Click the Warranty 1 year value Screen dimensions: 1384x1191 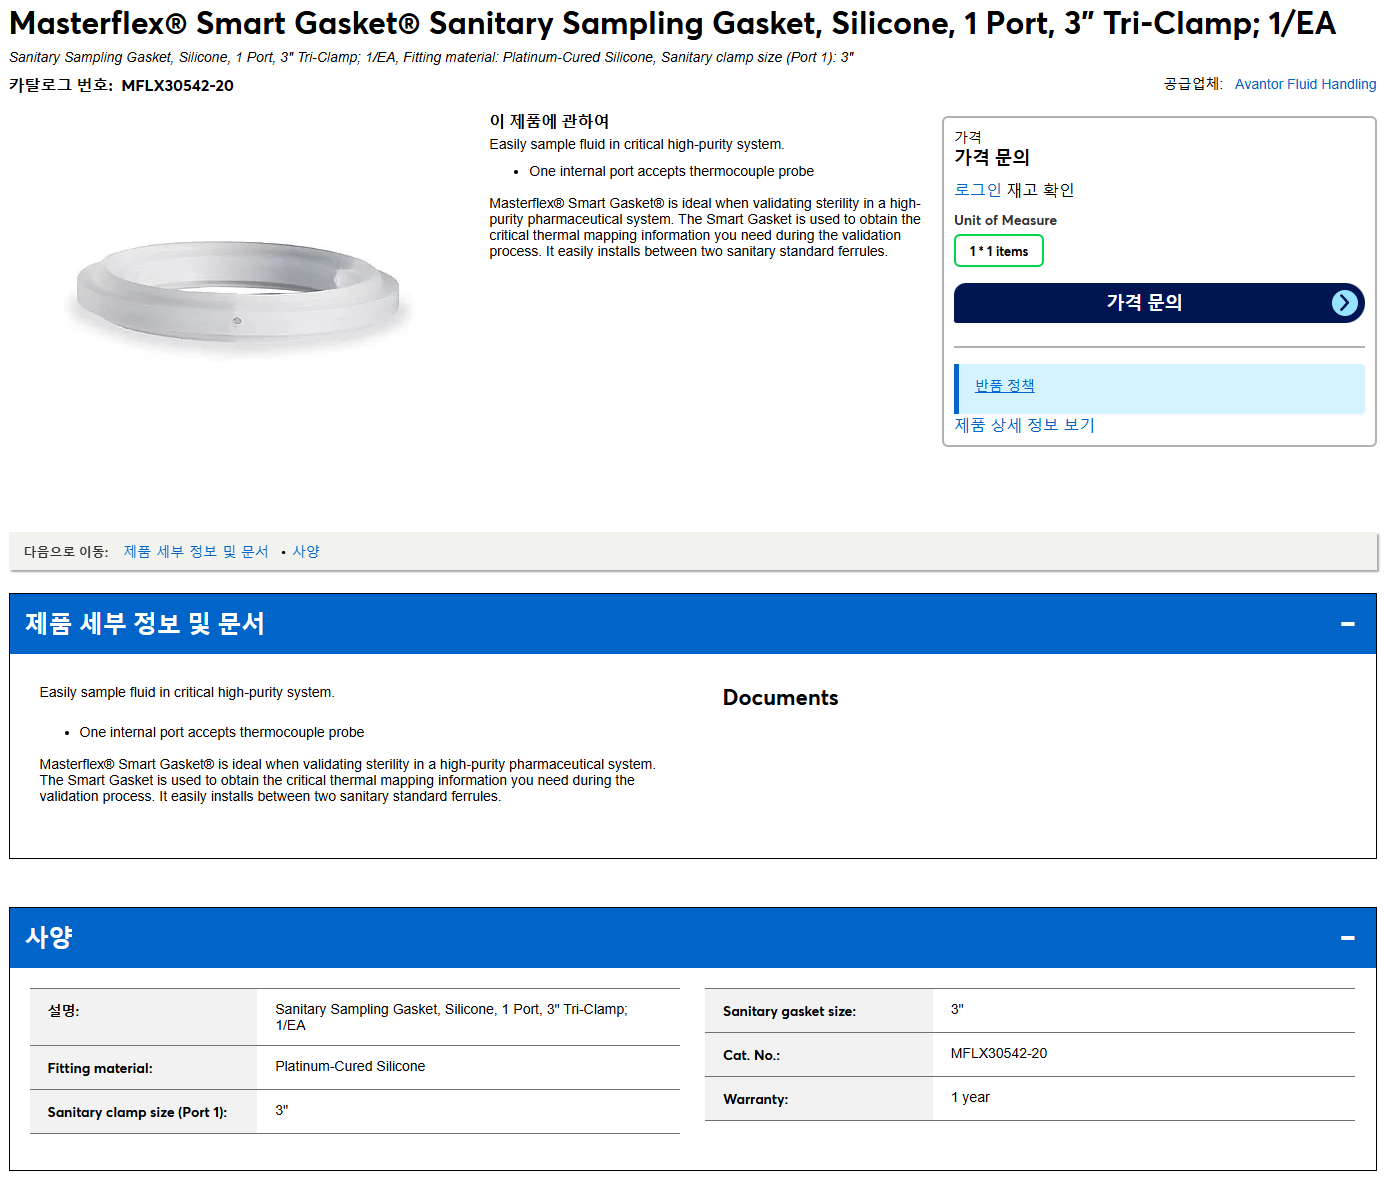coord(970,1098)
